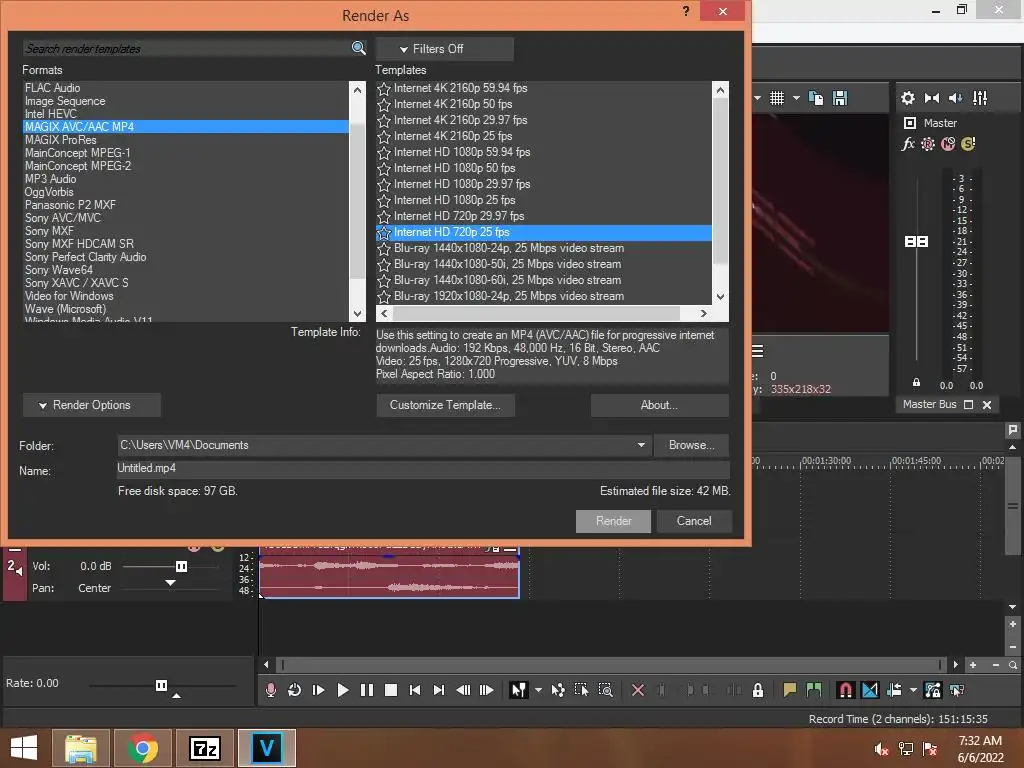Image resolution: width=1024 pixels, height=768 pixels.
Task: Open Google Chrome from taskbar
Action: pos(143,748)
